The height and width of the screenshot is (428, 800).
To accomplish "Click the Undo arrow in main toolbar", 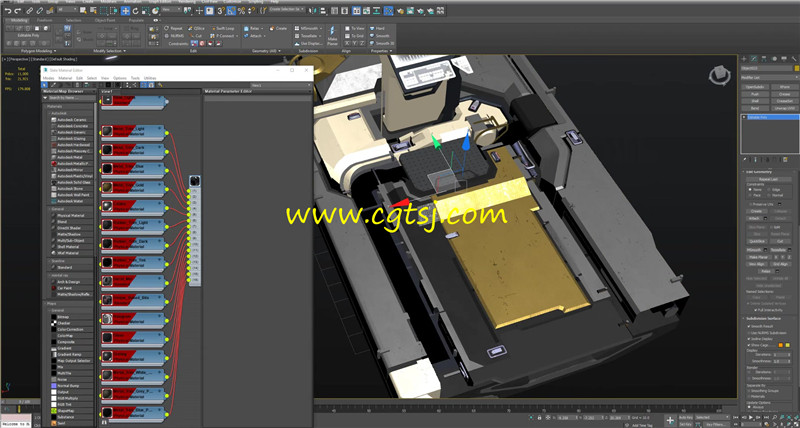I will [8, 10].
